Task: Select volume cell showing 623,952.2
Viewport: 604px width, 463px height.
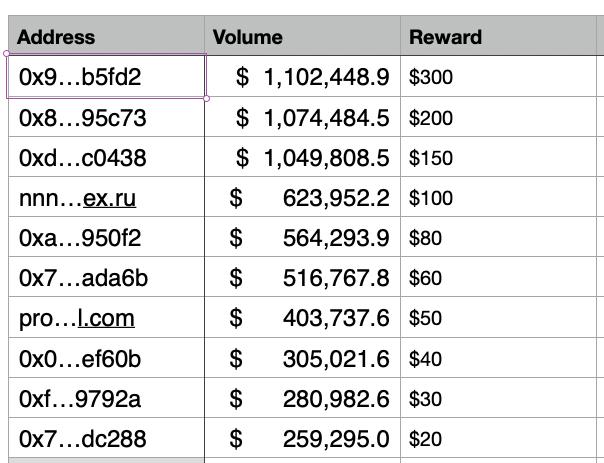Action: 302,197
